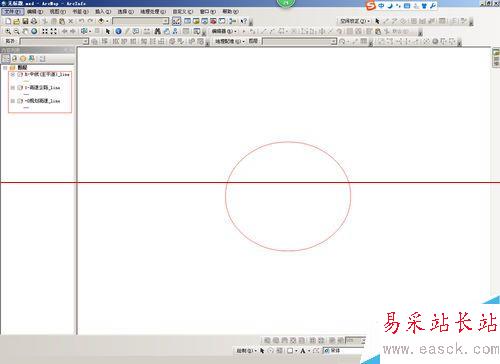500x364 pixels.
Task: Open the left toolbar layer combo box
Action: pos(54,41)
